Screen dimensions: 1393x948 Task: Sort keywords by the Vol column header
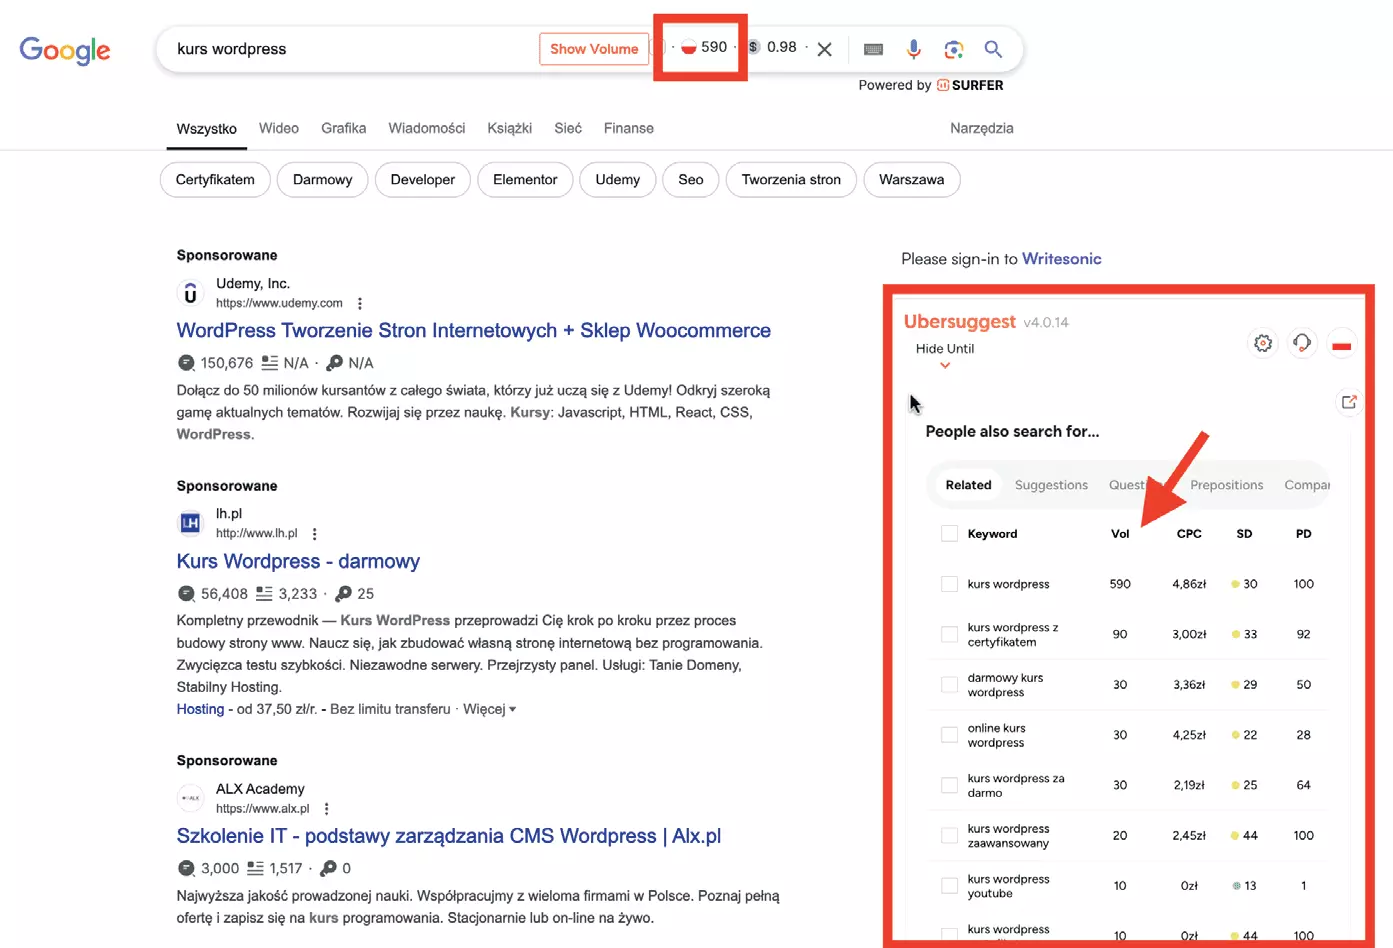(1120, 534)
